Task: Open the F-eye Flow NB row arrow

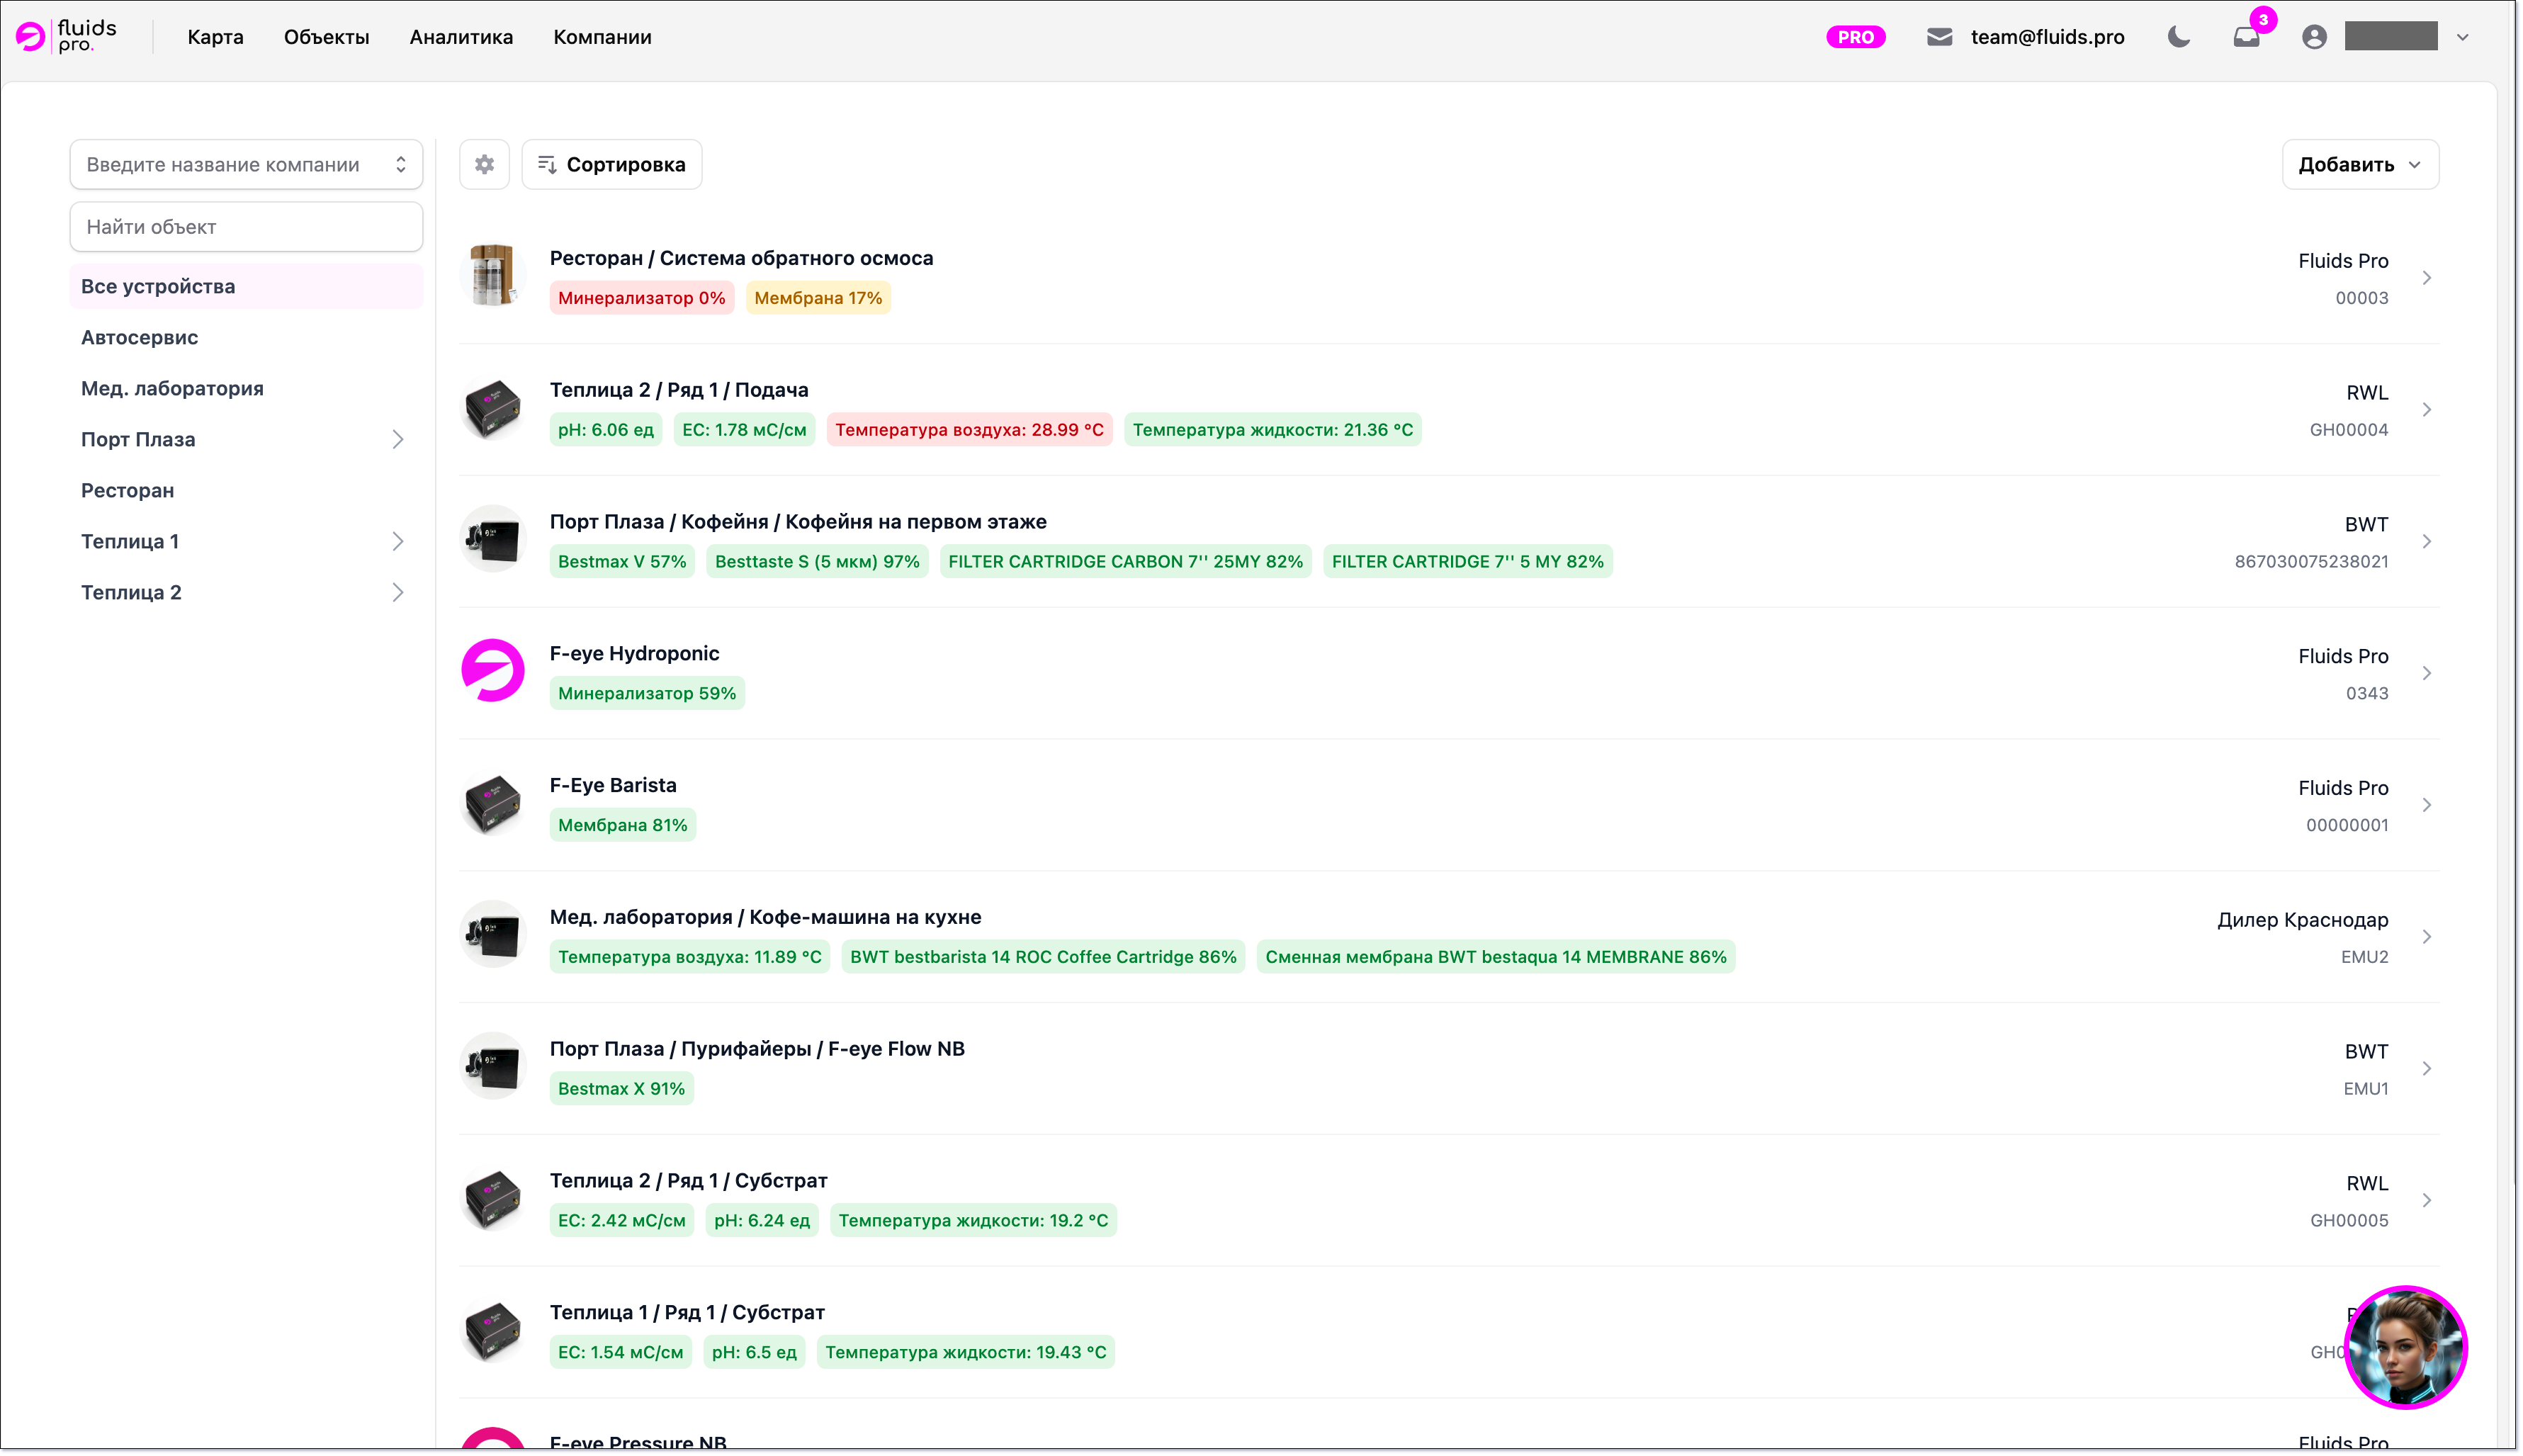Action: pyautogui.click(x=2426, y=1068)
